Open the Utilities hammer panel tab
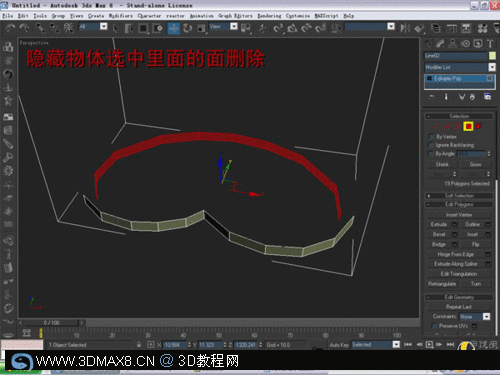This screenshot has height=375, width=500. [490, 43]
